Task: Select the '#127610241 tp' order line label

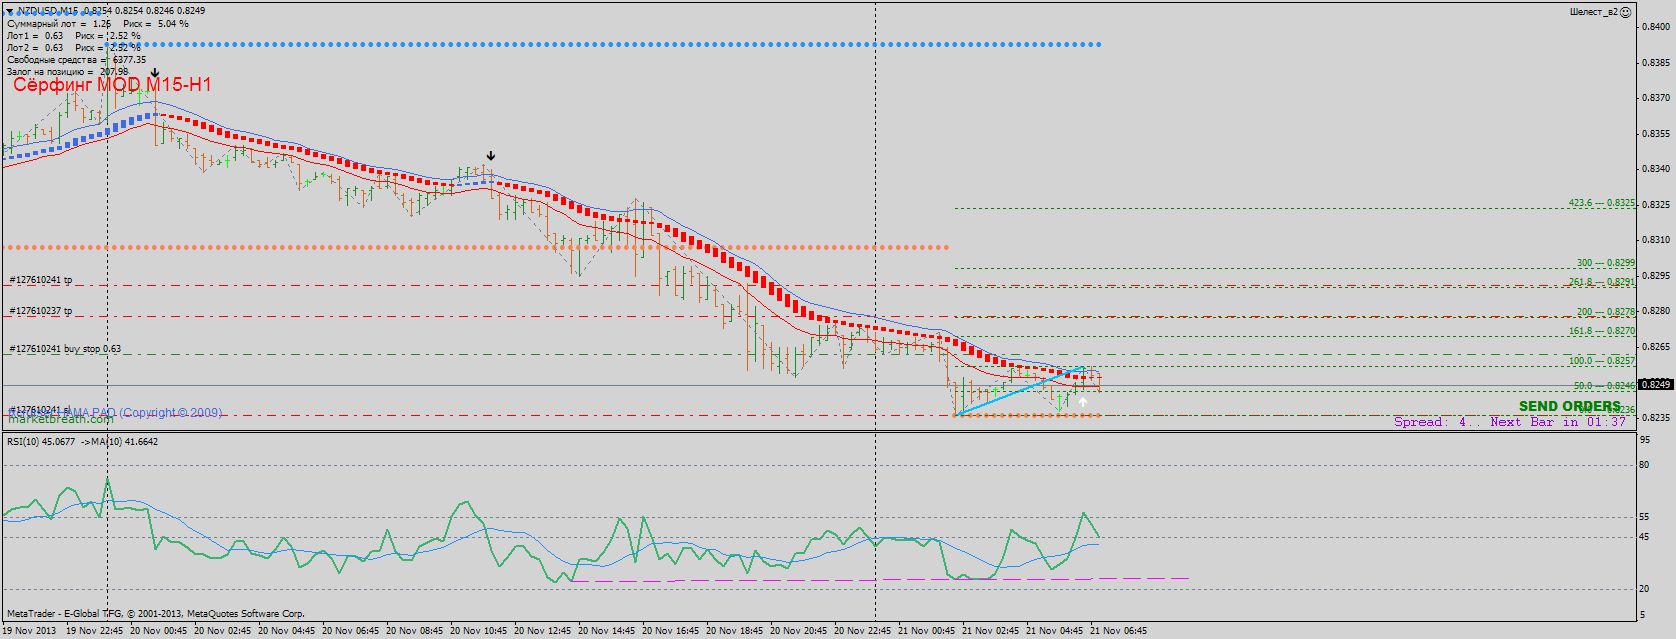Action: click(40, 280)
